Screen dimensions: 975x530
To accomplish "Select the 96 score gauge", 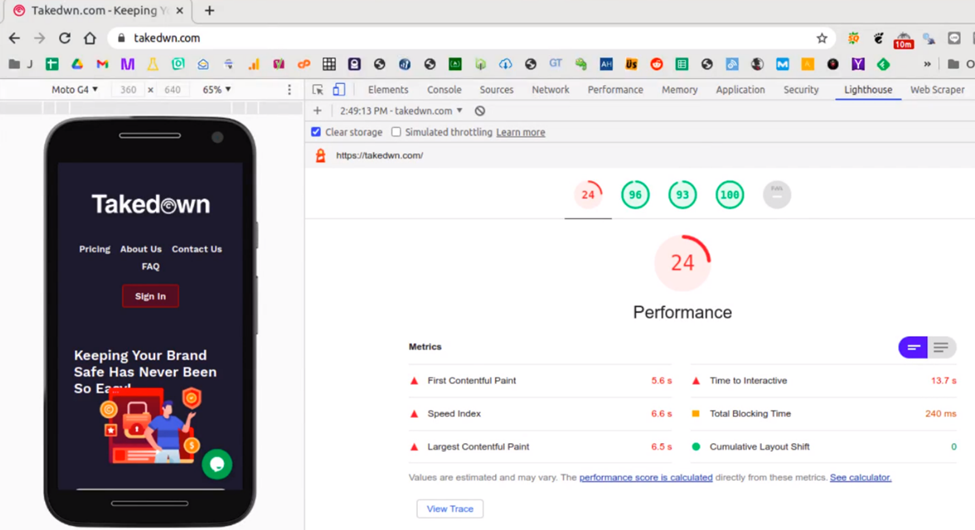I will [635, 195].
